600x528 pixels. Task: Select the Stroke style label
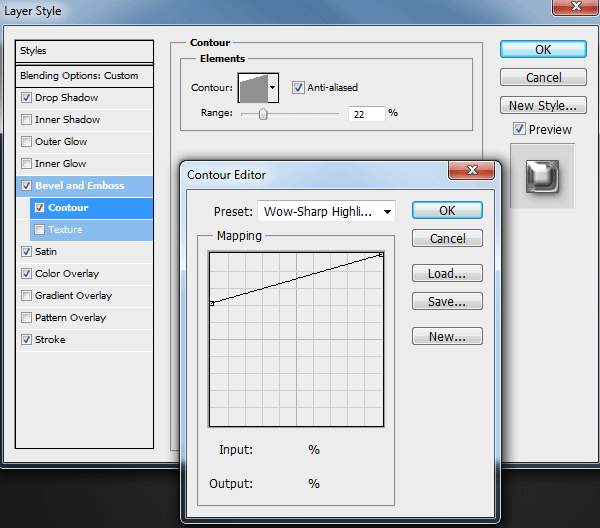click(x=50, y=339)
